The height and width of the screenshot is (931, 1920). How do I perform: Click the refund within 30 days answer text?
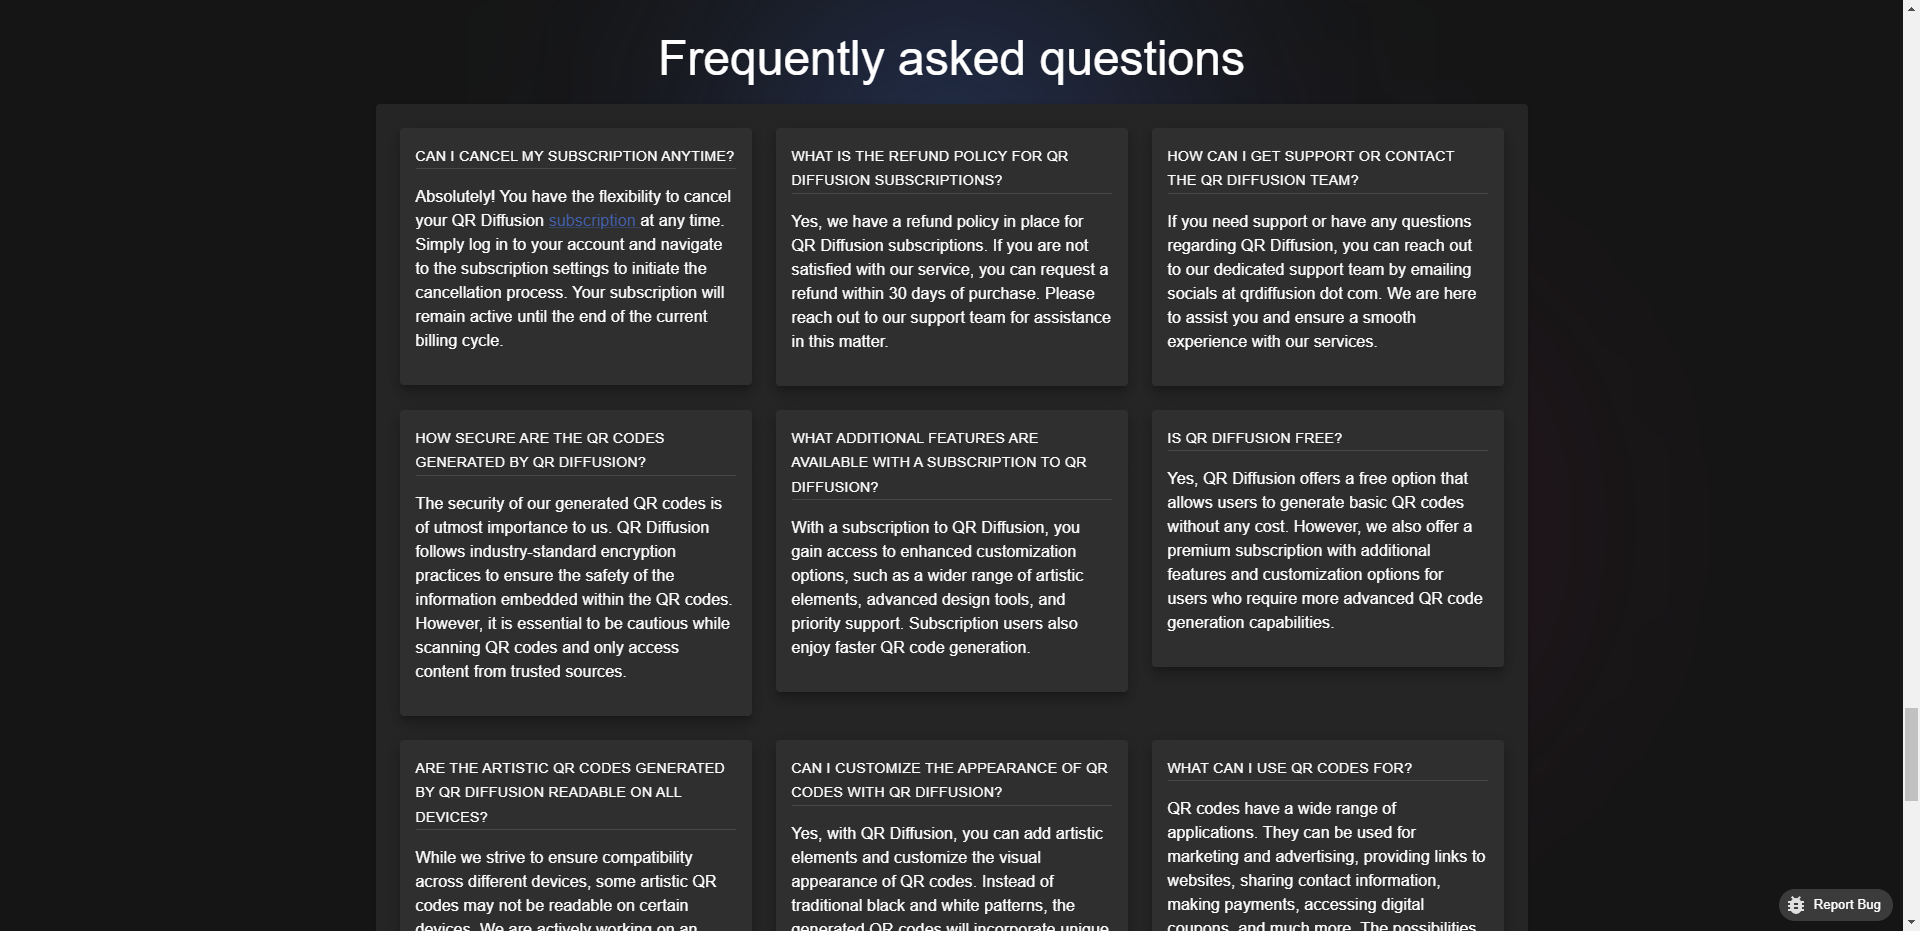[951, 281]
